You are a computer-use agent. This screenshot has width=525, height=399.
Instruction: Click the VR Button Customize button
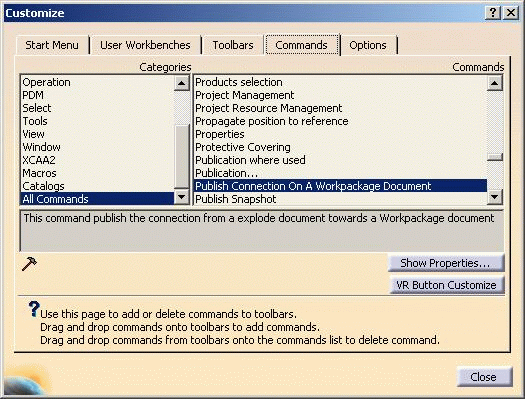click(x=446, y=285)
